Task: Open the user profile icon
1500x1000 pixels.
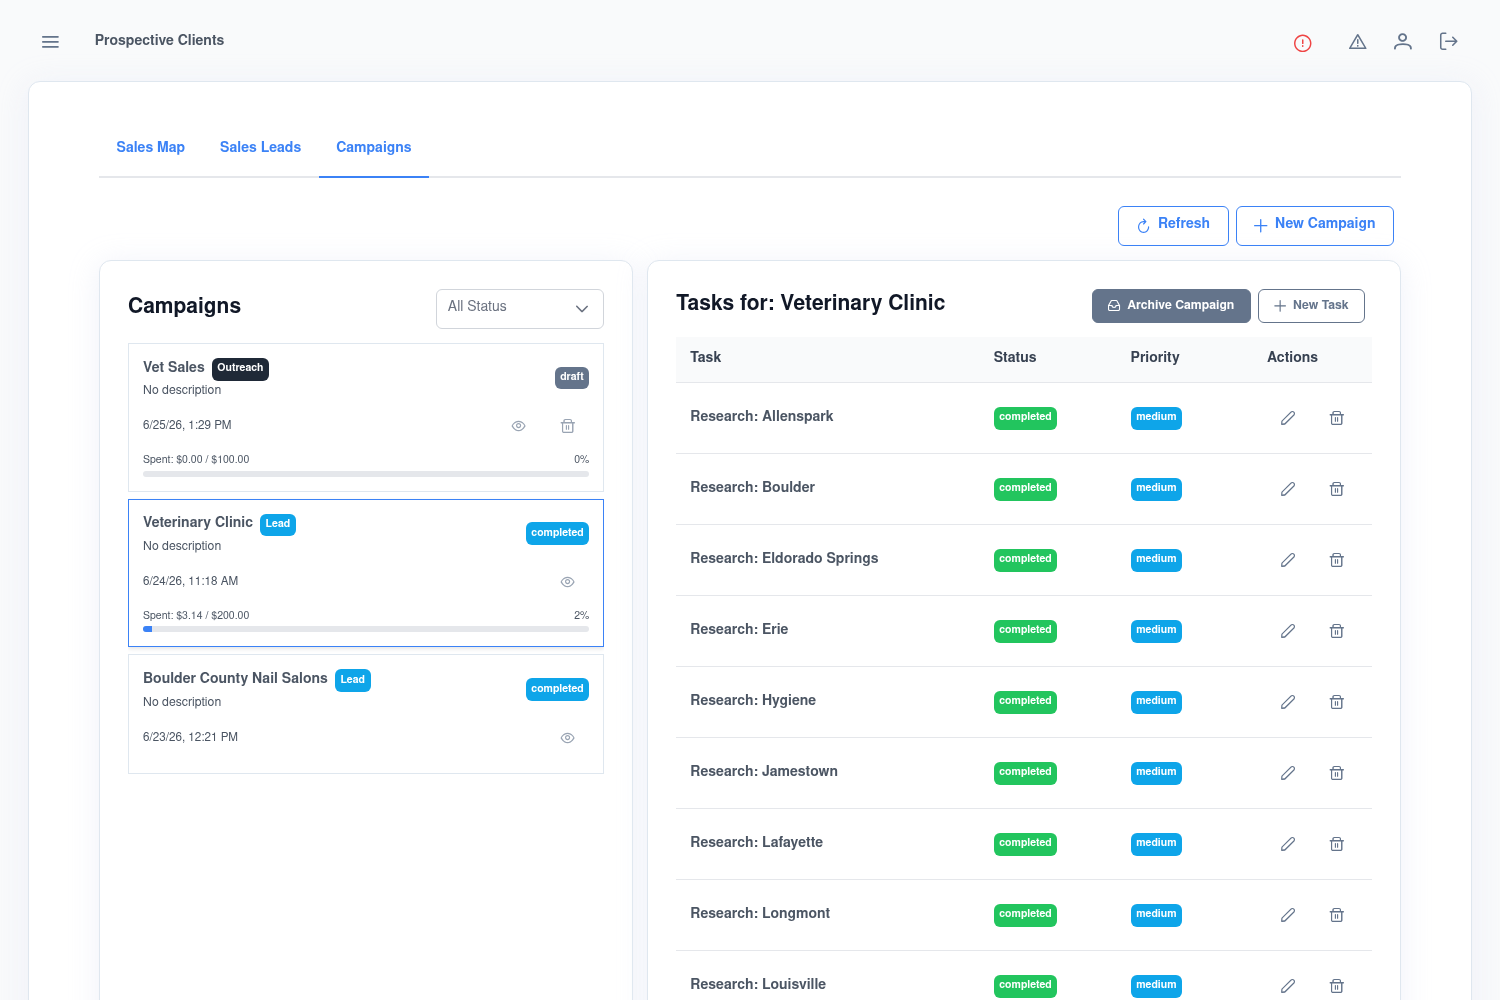Action: coord(1403,41)
